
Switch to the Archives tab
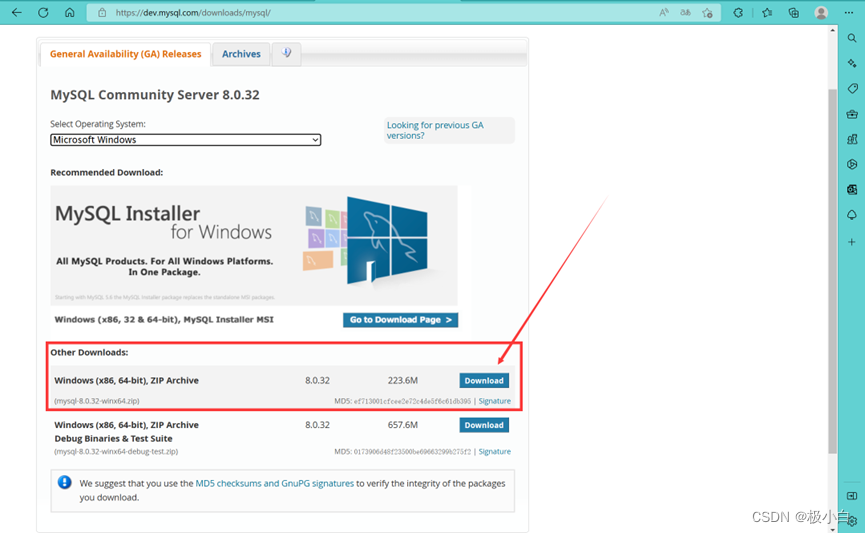tap(241, 54)
